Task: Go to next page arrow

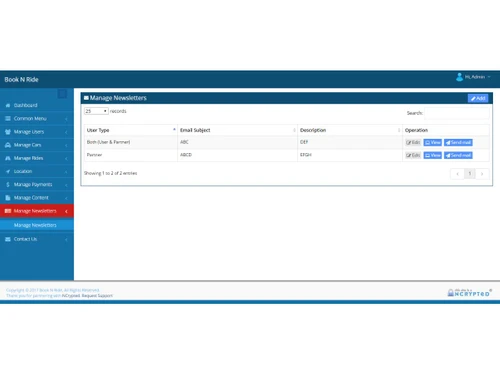Action: pos(482,174)
